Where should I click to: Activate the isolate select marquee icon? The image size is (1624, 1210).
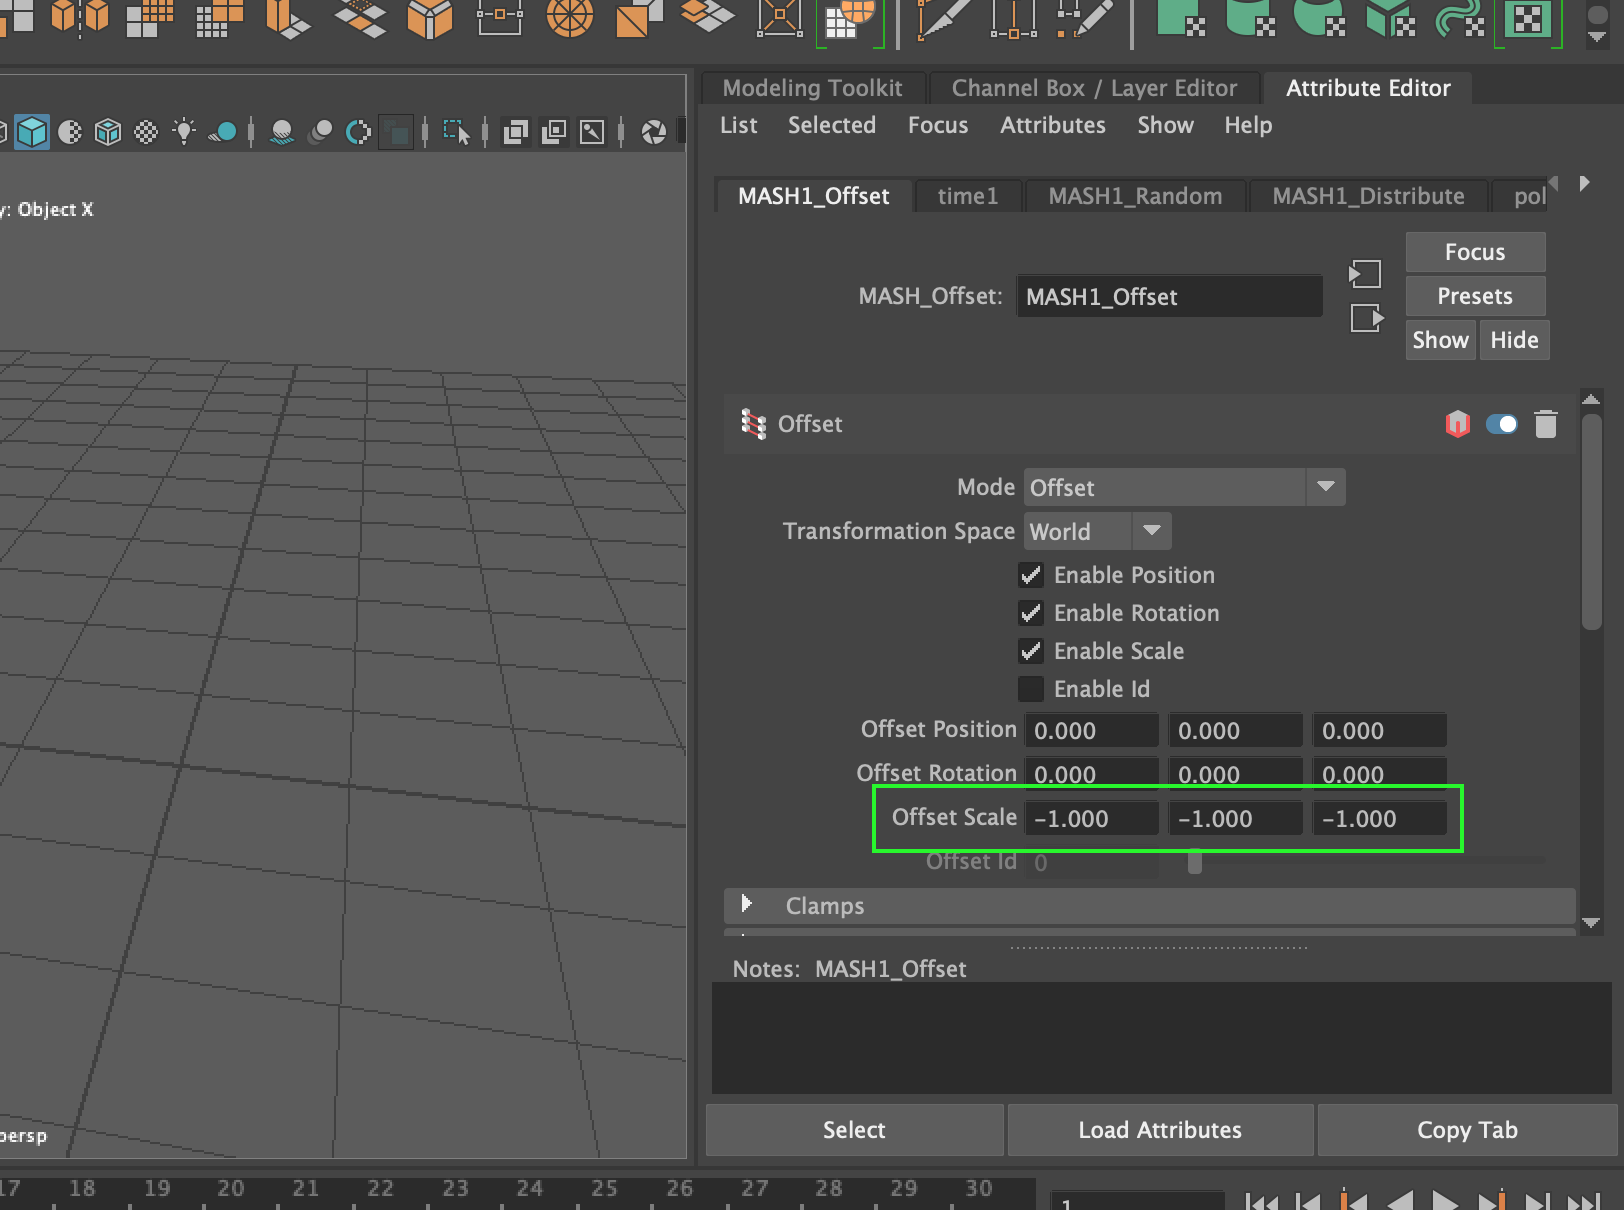[456, 131]
